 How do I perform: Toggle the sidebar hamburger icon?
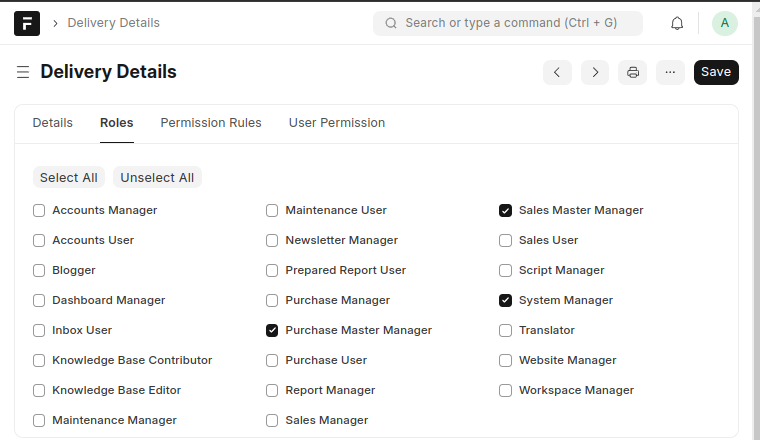[x=23, y=72]
